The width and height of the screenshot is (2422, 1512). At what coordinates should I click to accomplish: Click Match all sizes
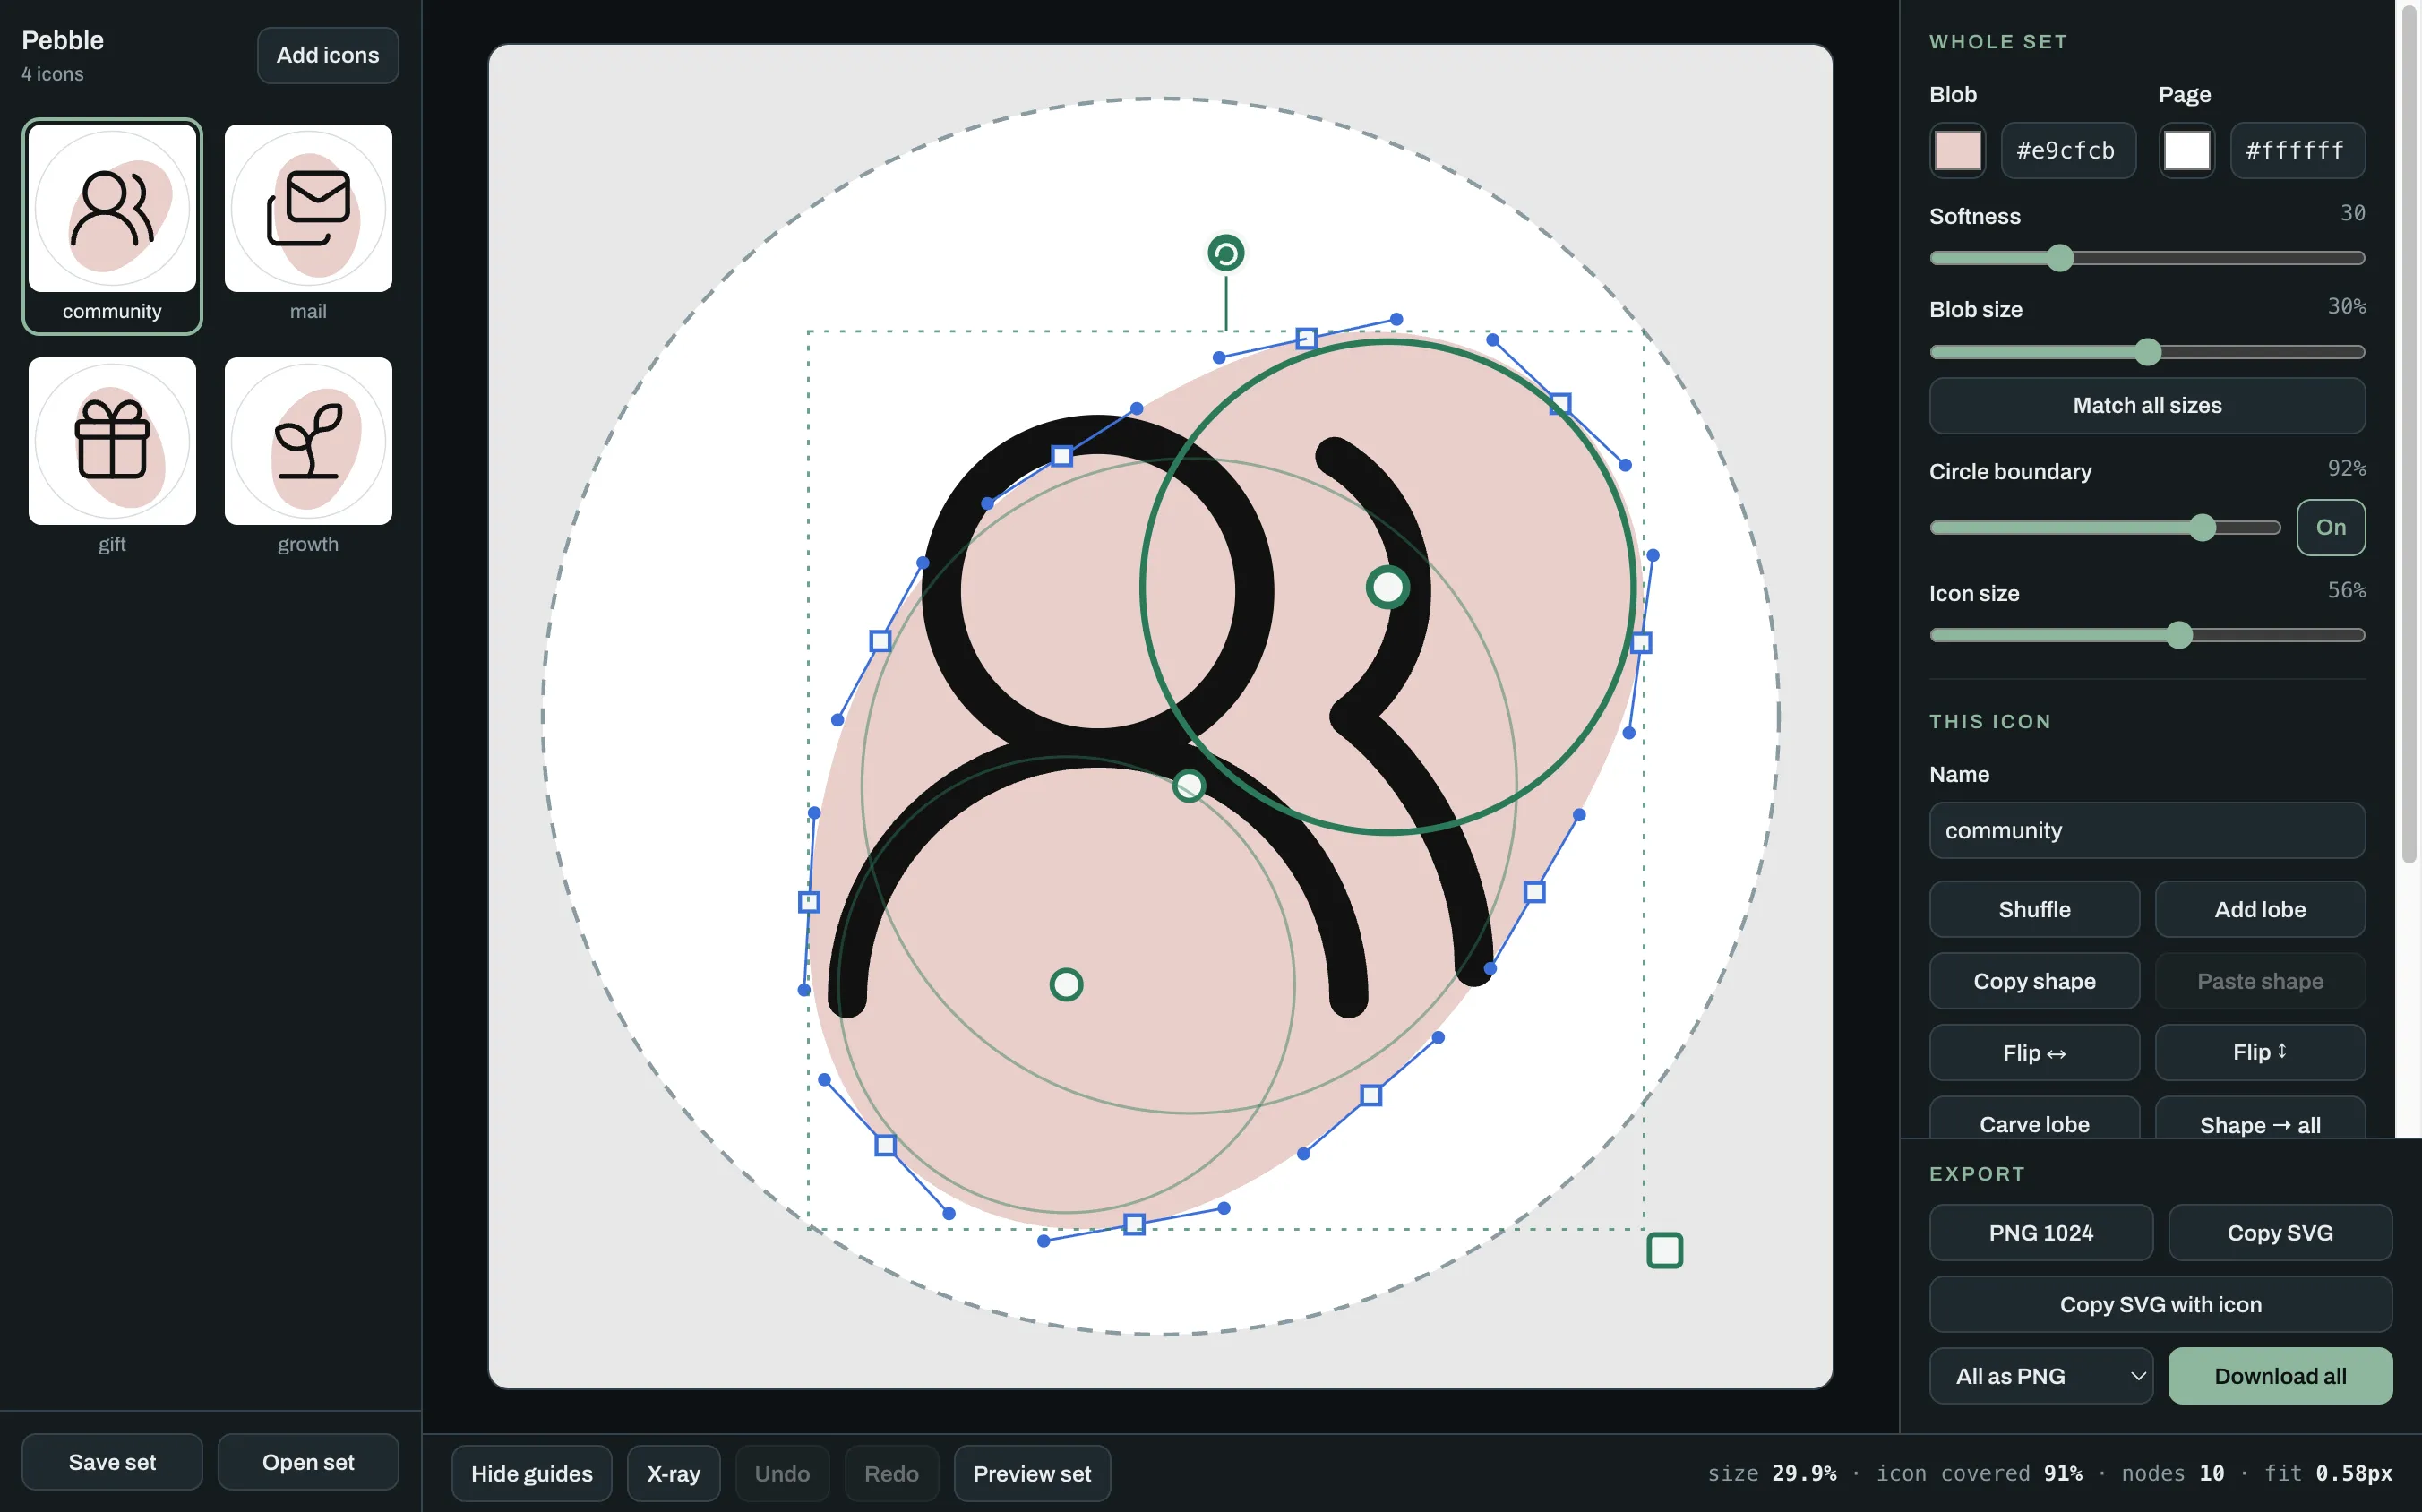point(2147,405)
